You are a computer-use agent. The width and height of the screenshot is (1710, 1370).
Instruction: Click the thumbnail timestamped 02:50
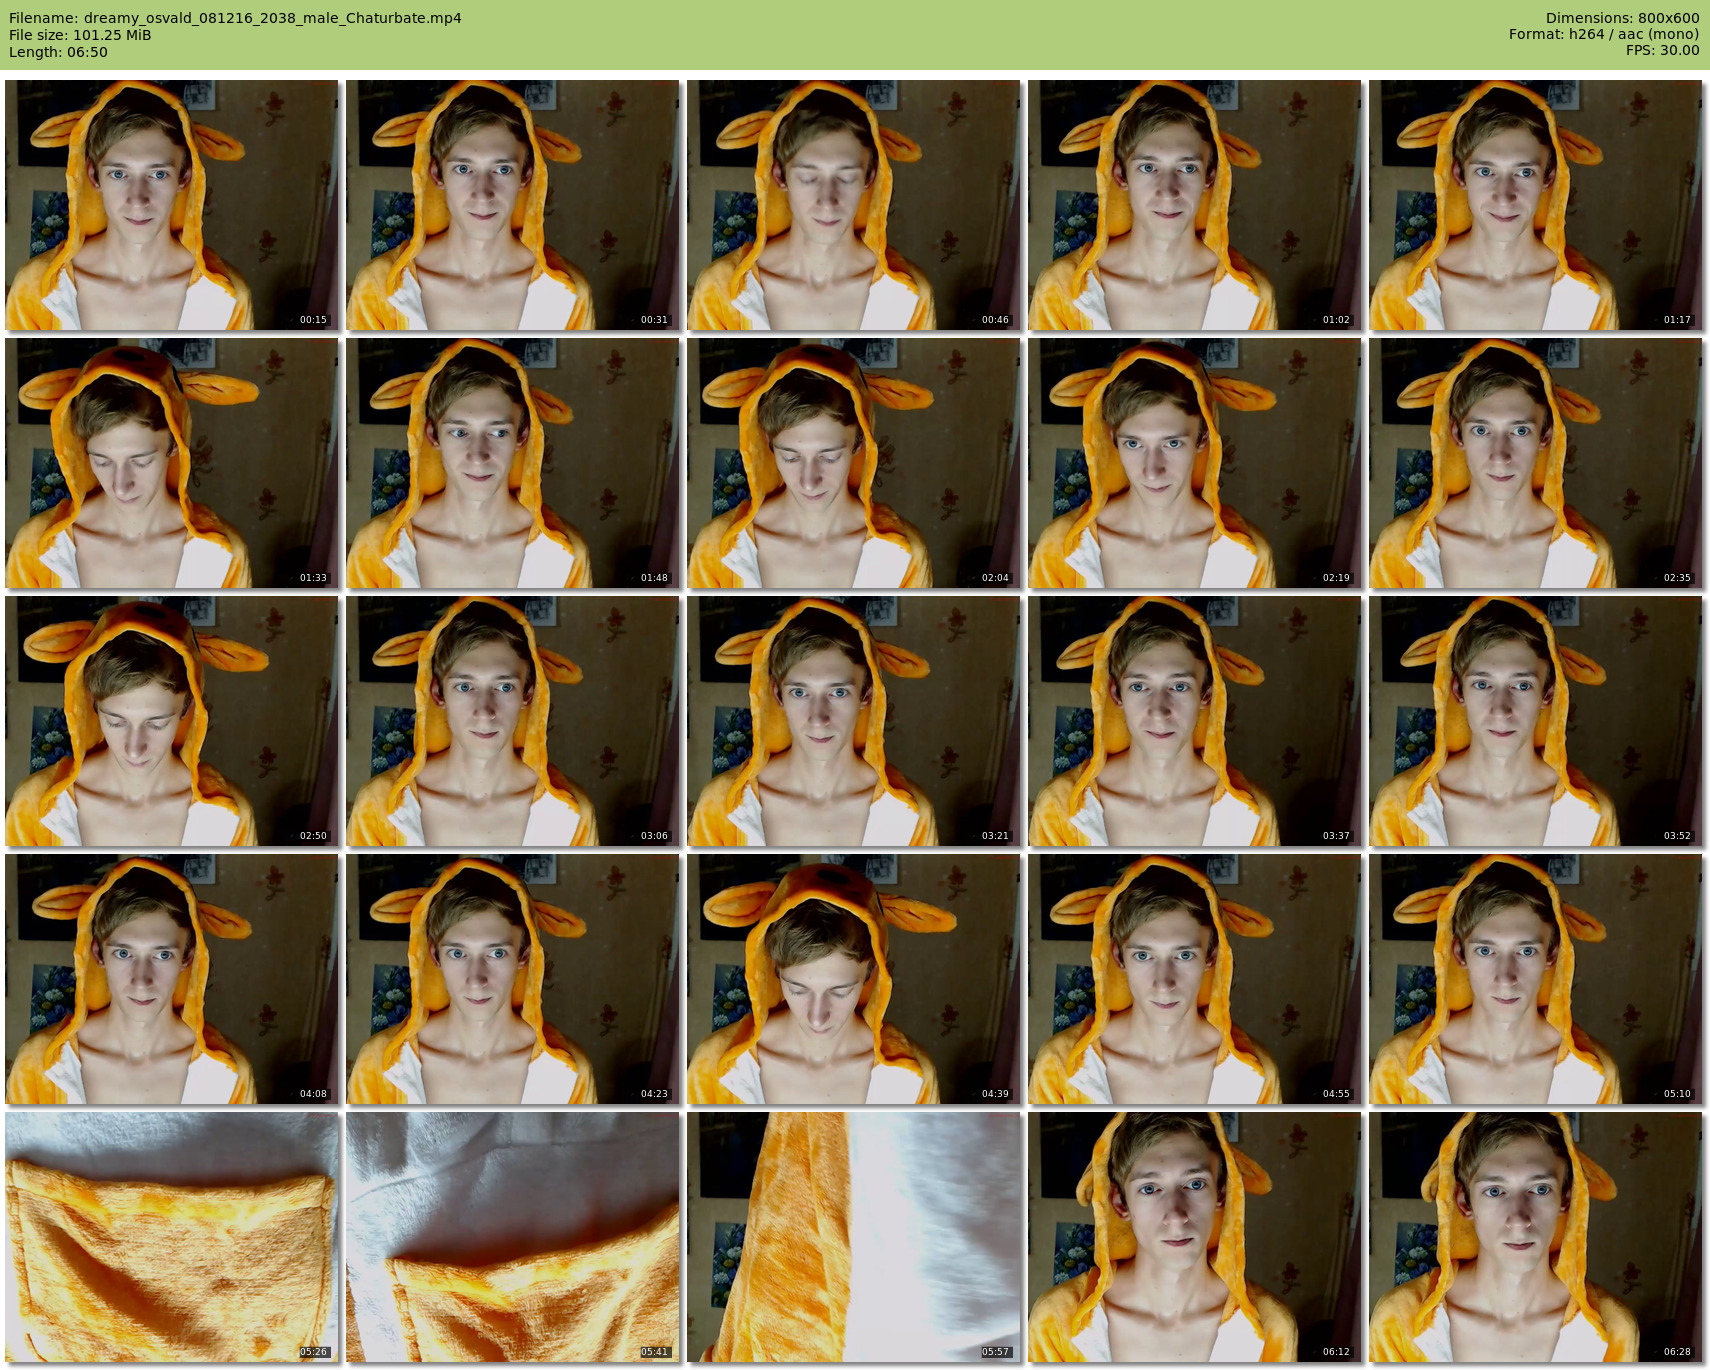[x=172, y=721]
